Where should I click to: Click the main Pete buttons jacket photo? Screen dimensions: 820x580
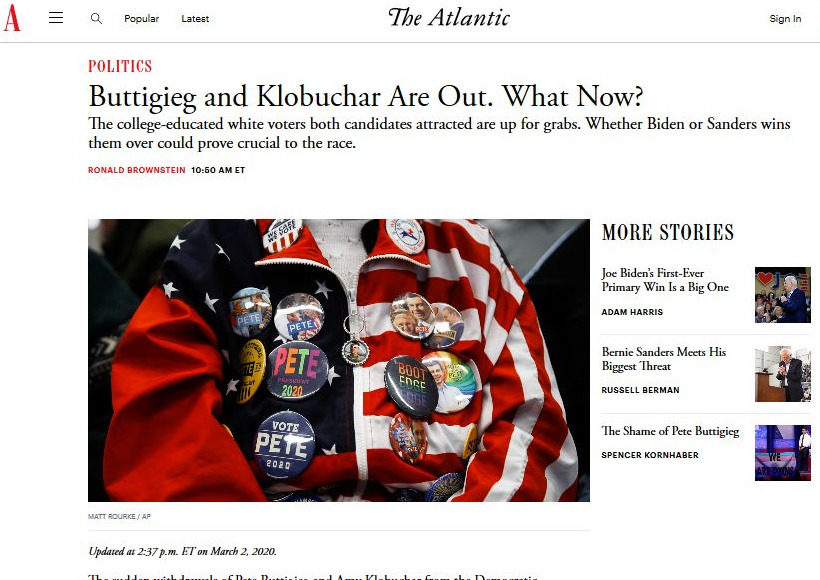coord(339,360)
